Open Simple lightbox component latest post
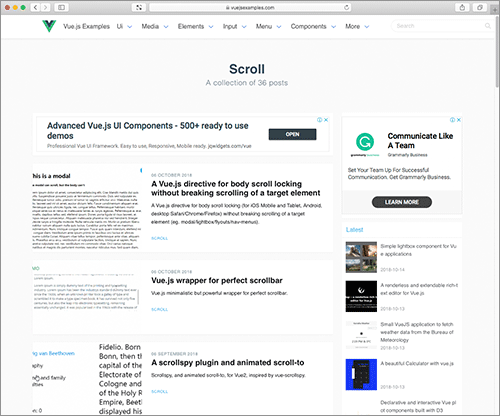This screenshot has height=416, width=500. click(418, 250)
